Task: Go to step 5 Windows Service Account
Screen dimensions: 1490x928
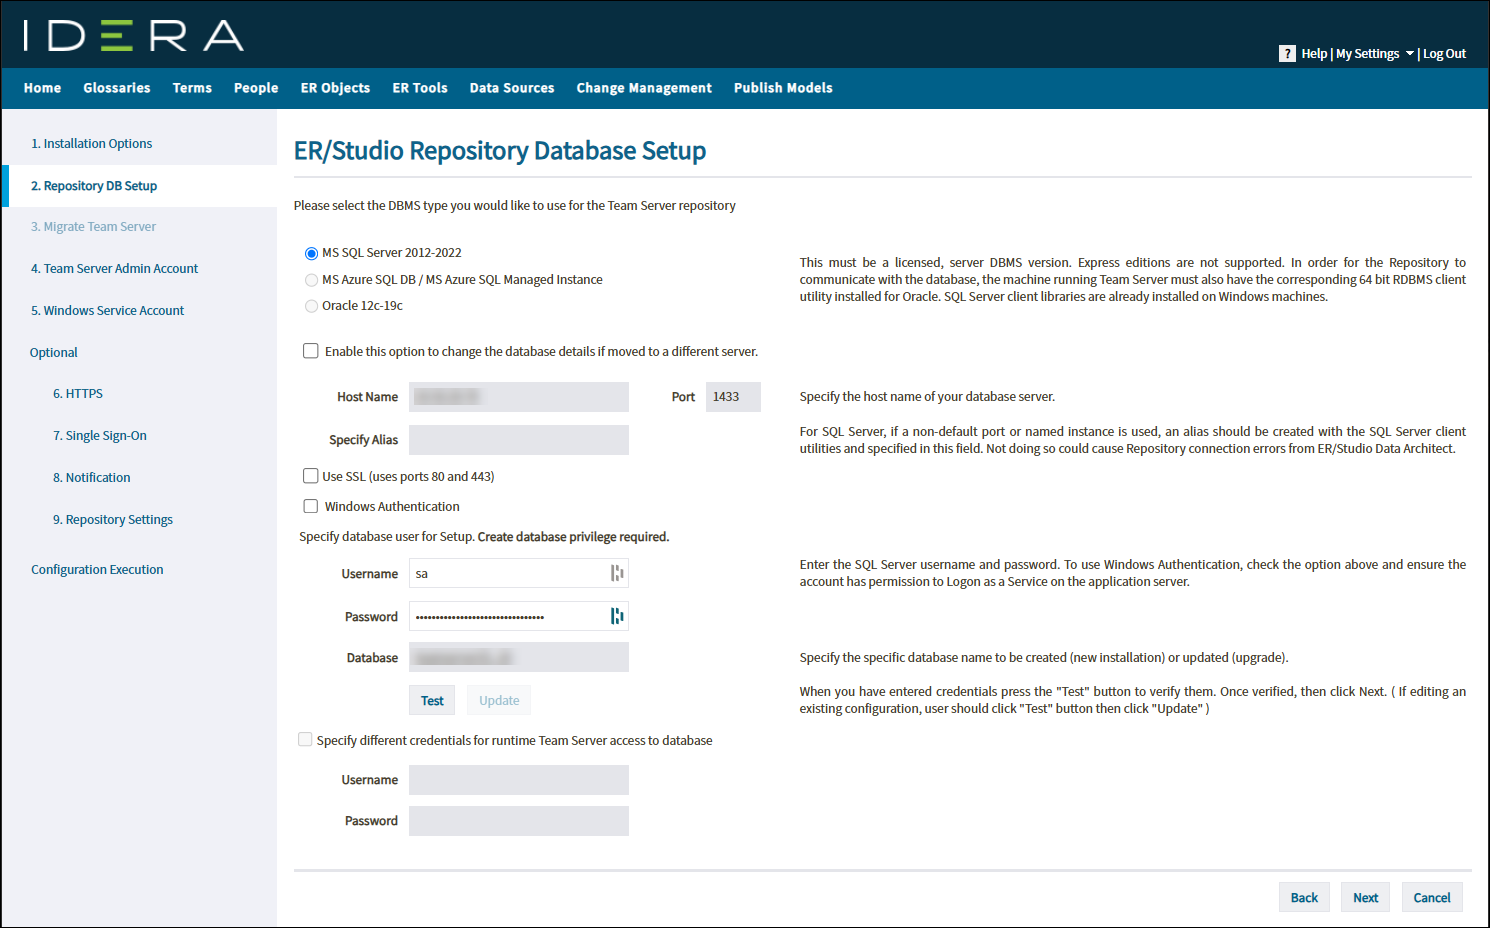Action: click(107, 311)
